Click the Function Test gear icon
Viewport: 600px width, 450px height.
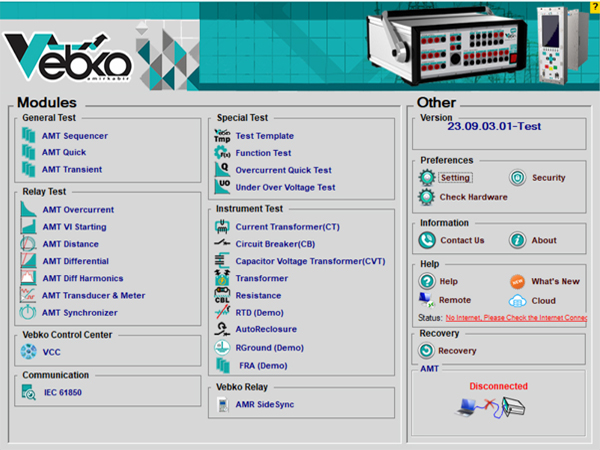point(222,153)
